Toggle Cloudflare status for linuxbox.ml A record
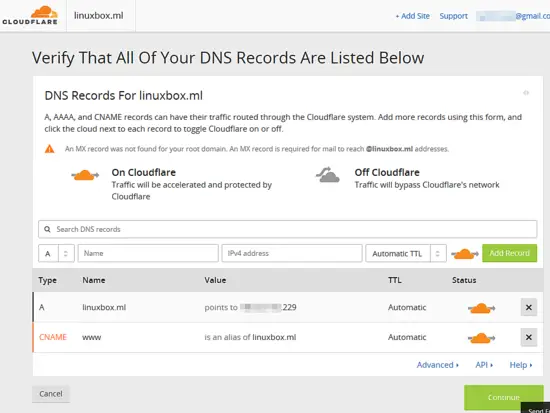 point(481,308)
